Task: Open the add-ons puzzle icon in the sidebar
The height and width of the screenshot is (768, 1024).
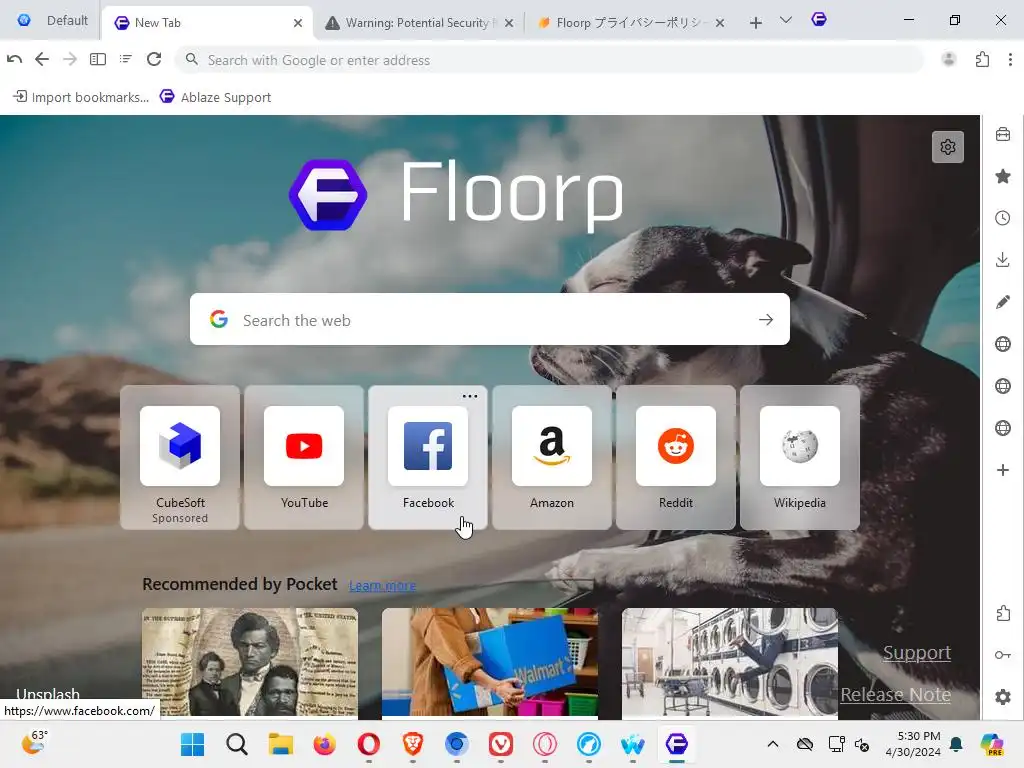Action: (1003, 613)
